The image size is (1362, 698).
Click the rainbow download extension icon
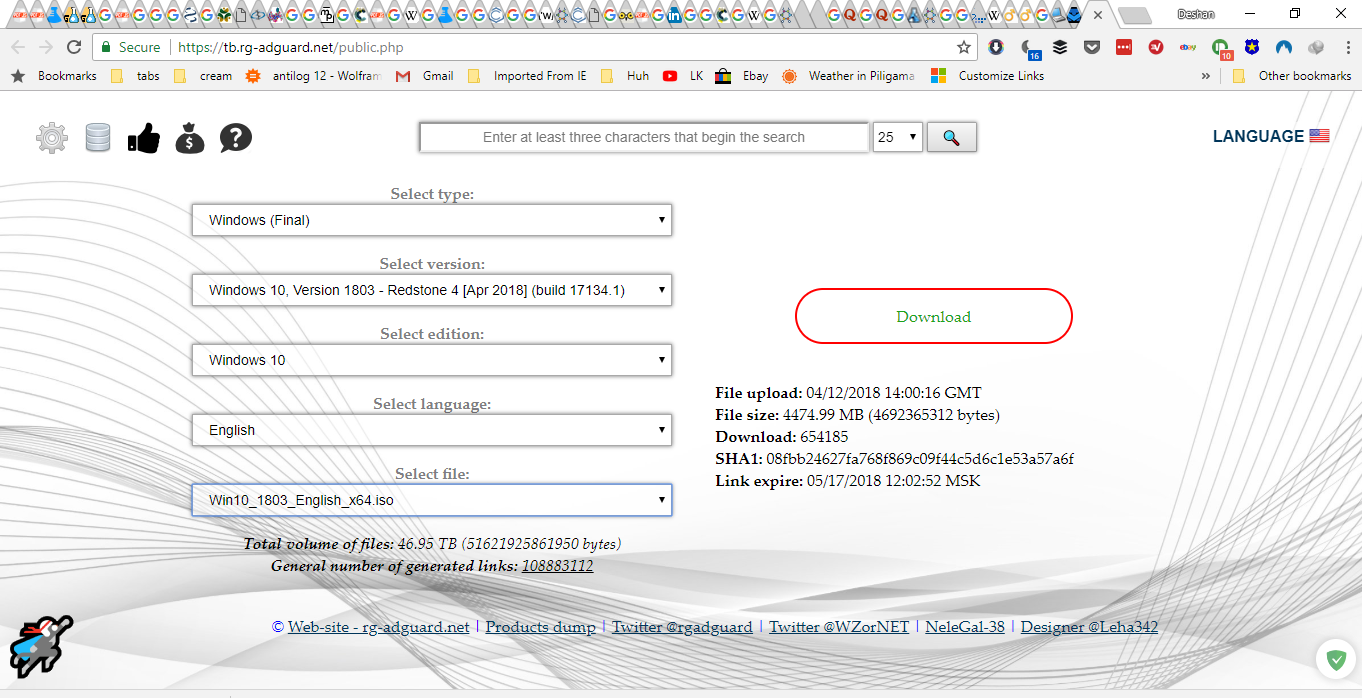(996, 47)
